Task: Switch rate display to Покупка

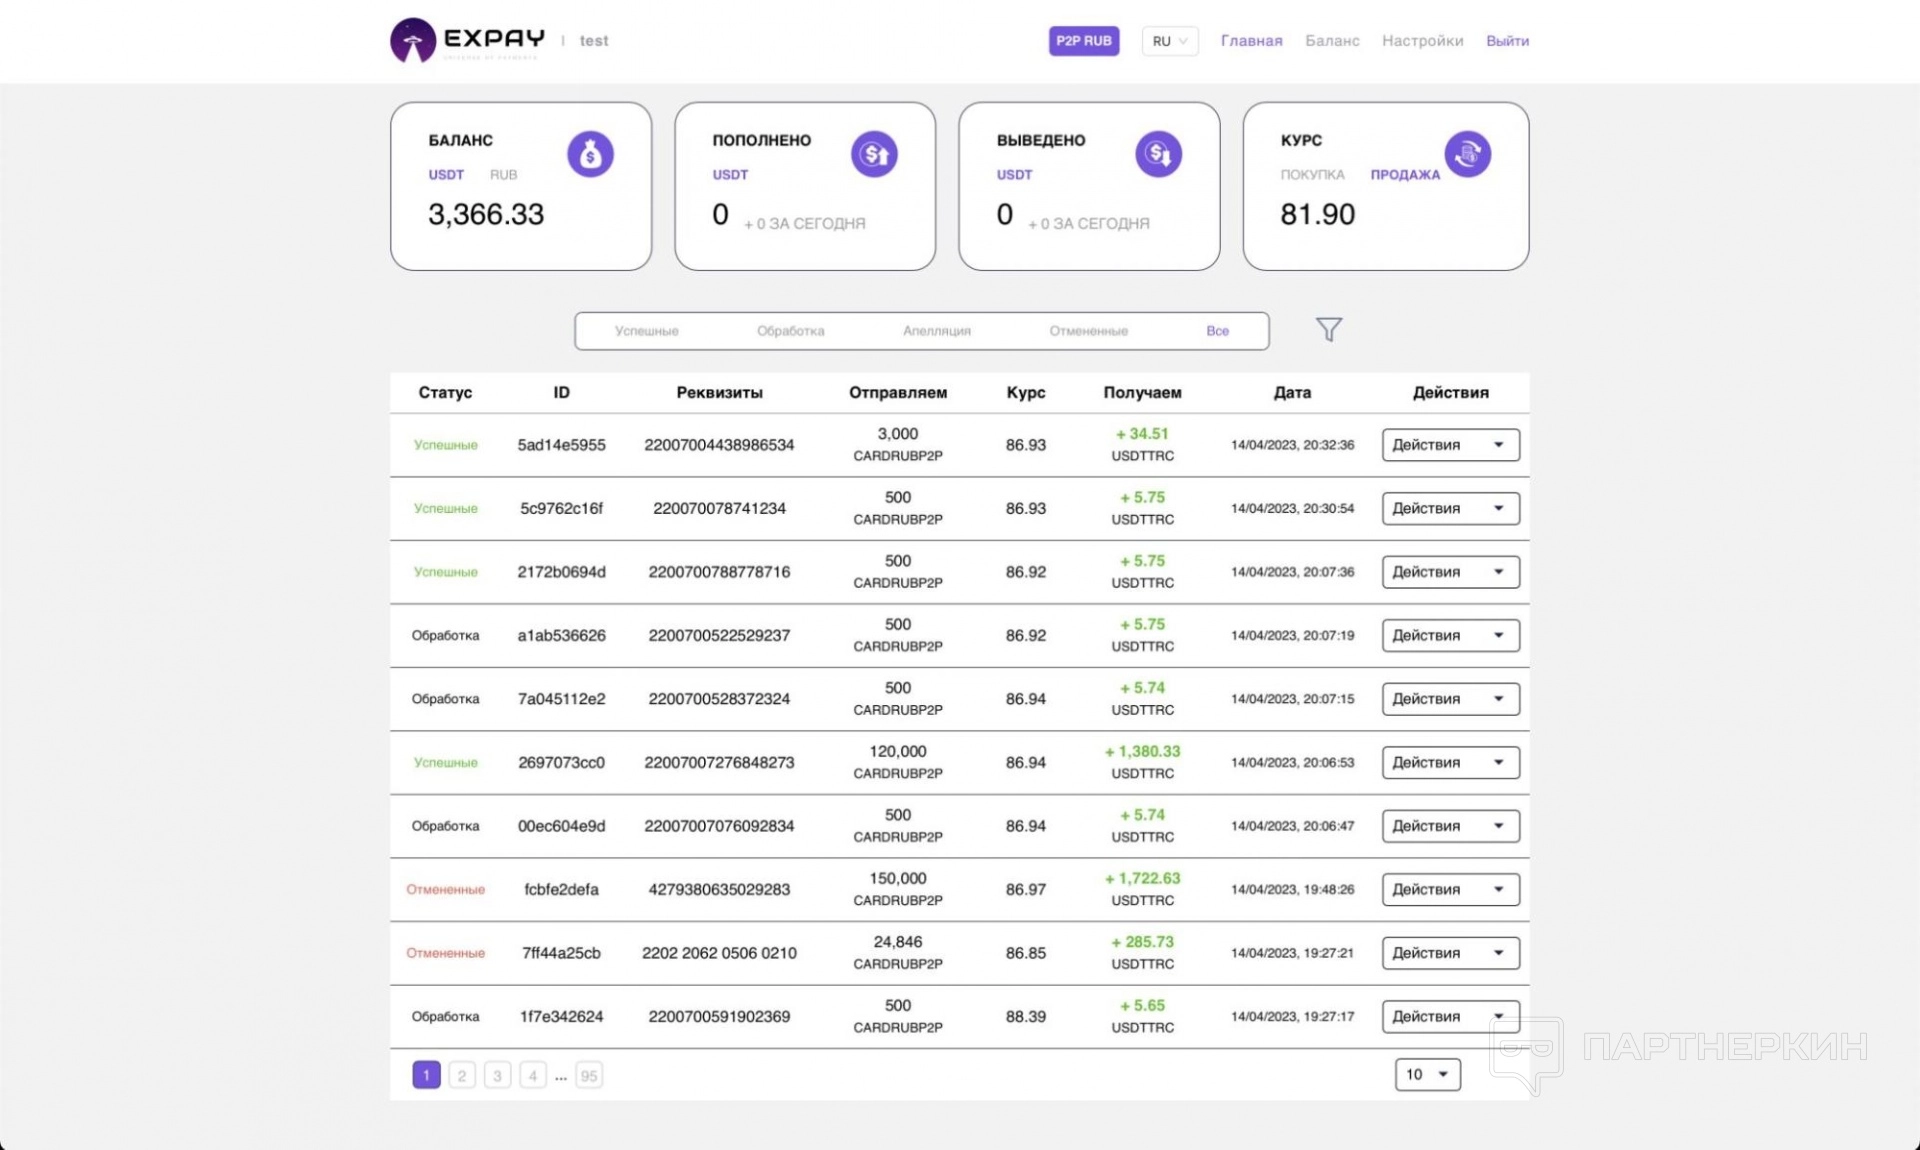Action: click(x=1312, y=175)
